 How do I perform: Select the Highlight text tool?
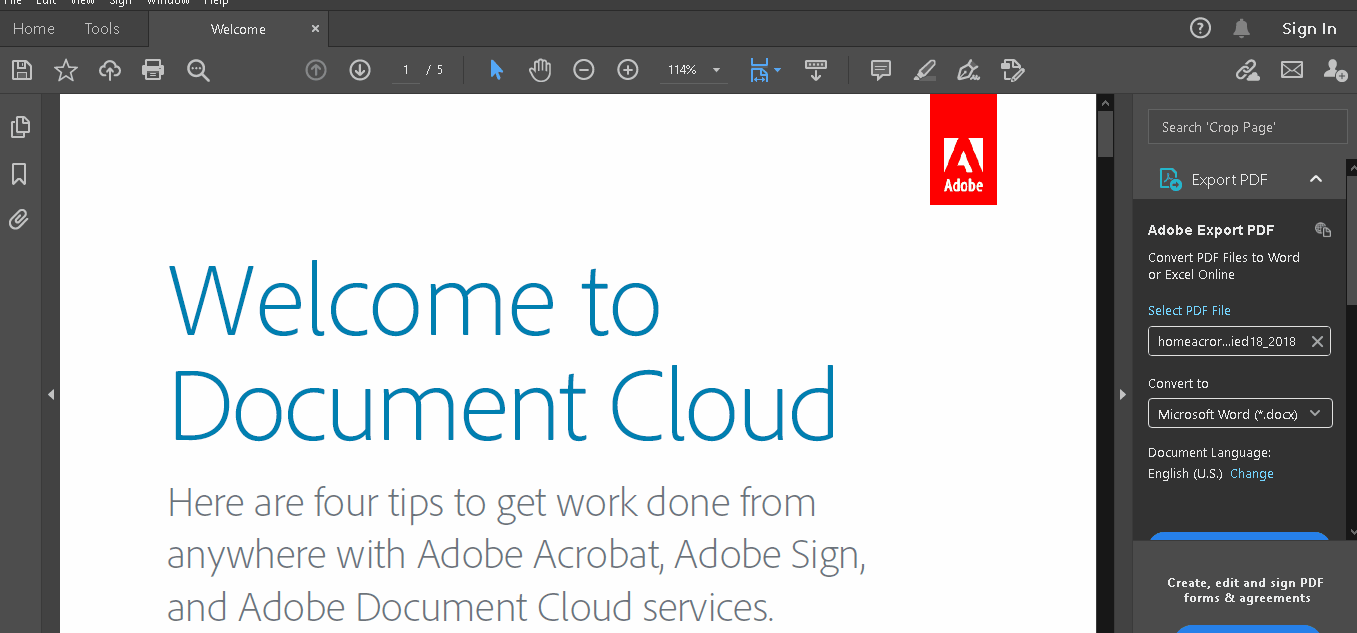925,70
